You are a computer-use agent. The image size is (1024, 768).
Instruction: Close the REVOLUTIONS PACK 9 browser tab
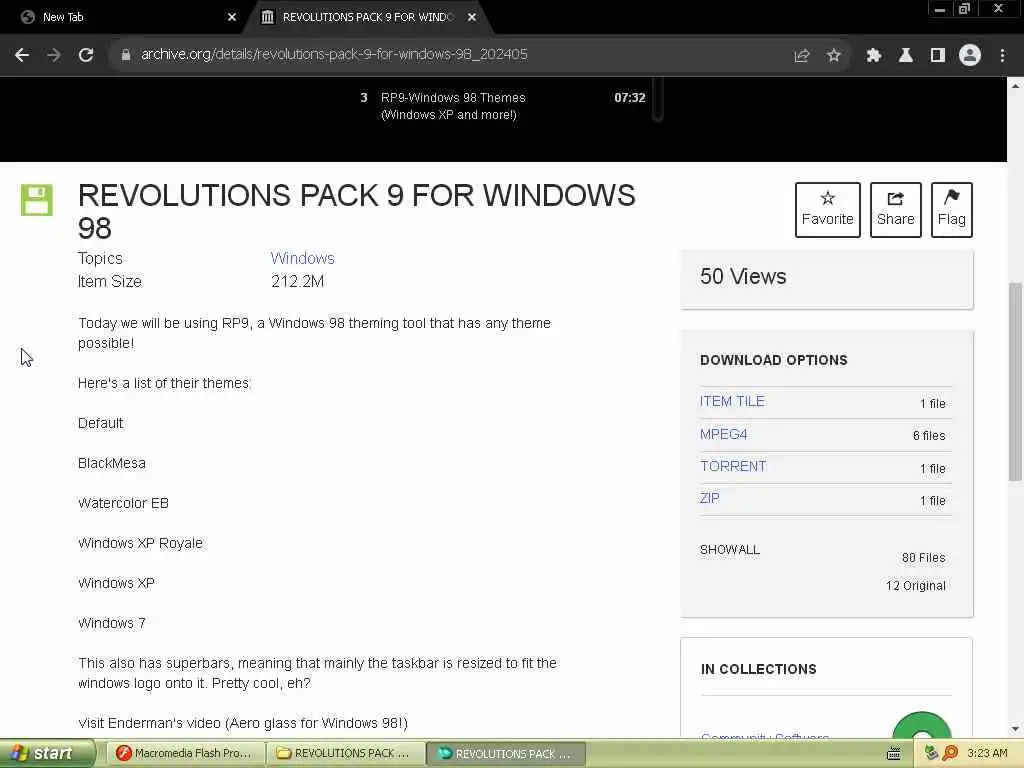pyautogui.click(x=472, y=17)
